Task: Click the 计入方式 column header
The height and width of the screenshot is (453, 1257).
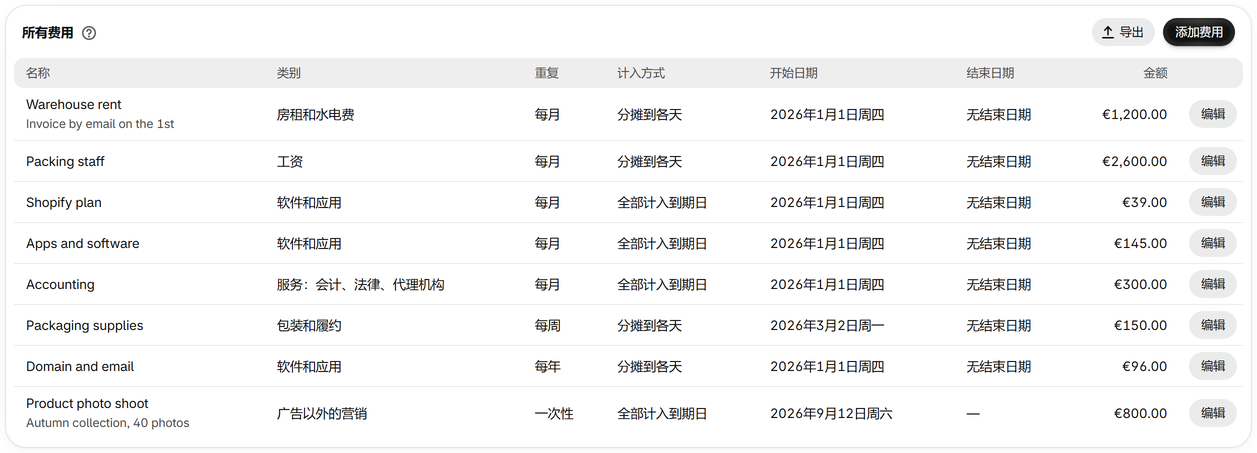Action: [641, 73]
